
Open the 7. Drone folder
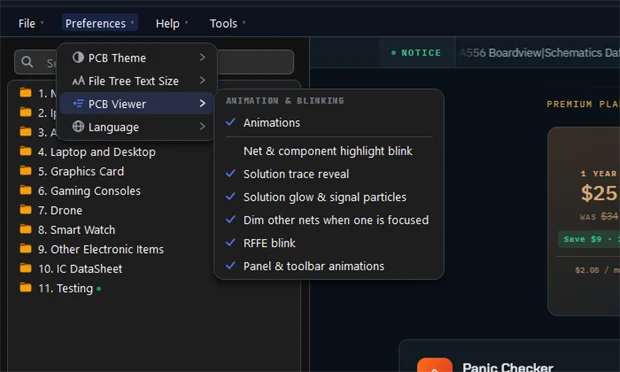point(60,210)
